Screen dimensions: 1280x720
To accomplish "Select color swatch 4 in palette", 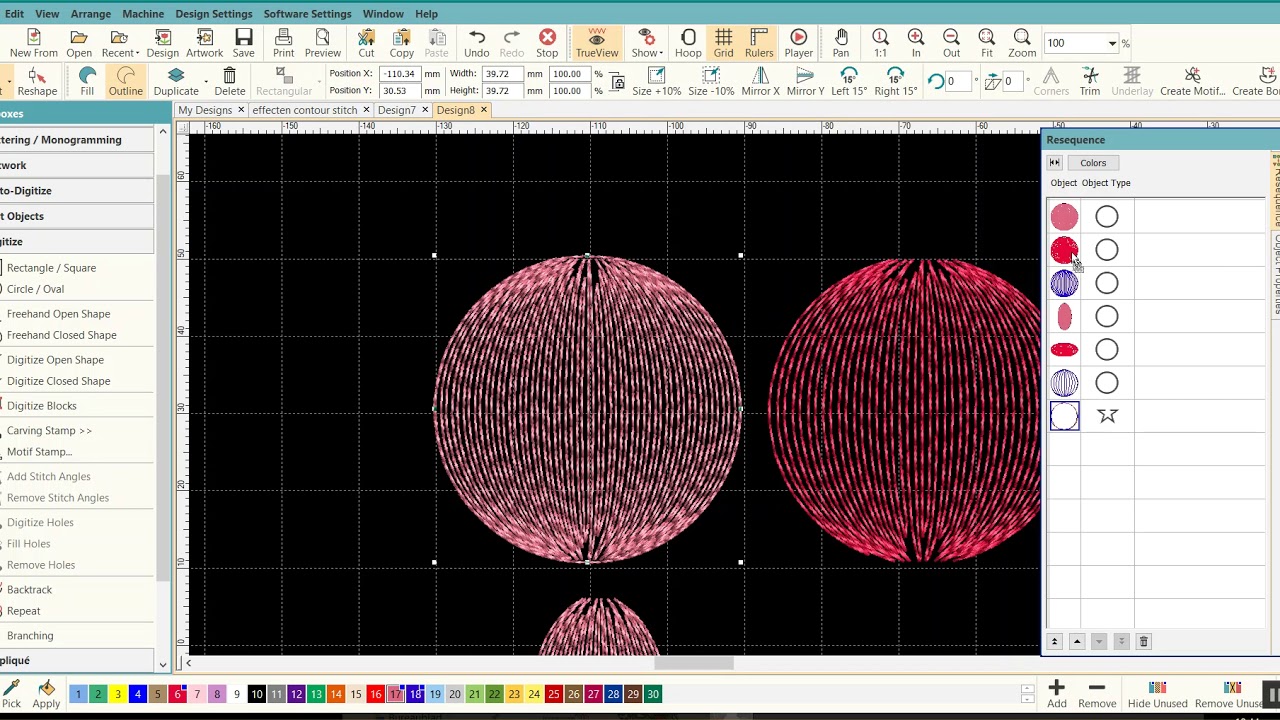I will coord(138,694).
